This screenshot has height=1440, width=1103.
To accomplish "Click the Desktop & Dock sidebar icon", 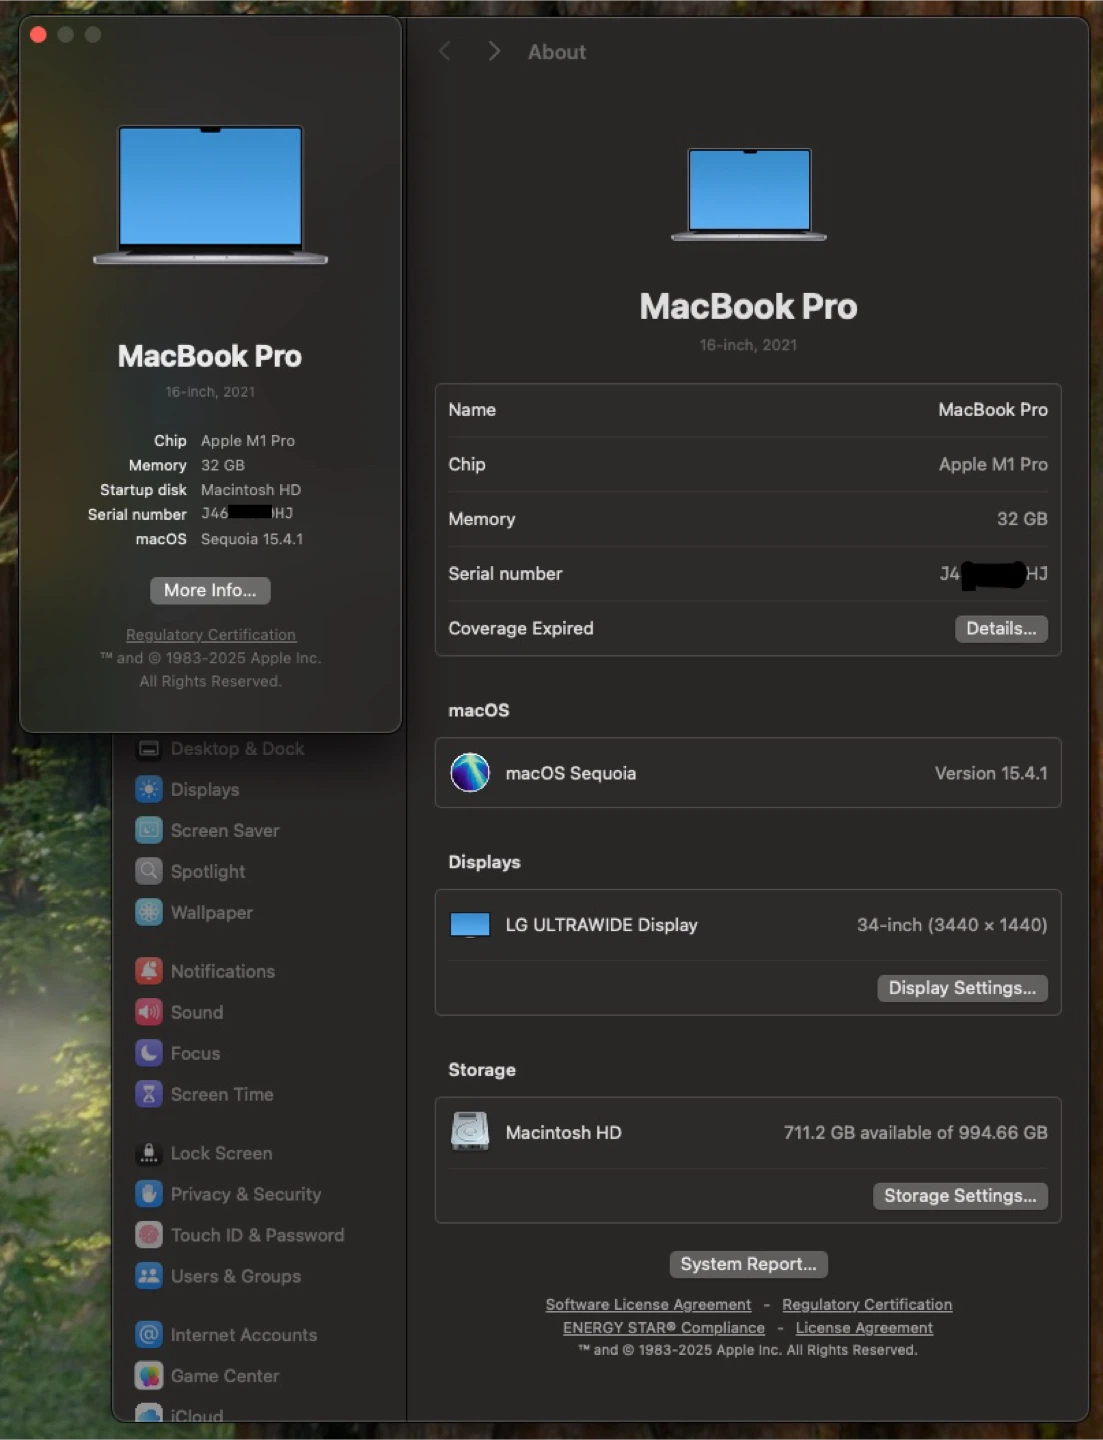I will [149, 749].
